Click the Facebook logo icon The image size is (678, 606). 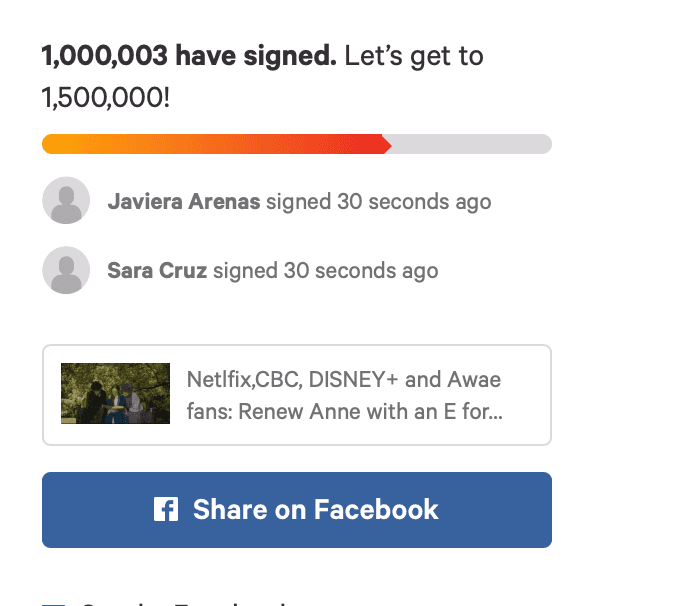pyautogui.click(x=165, y=510)
